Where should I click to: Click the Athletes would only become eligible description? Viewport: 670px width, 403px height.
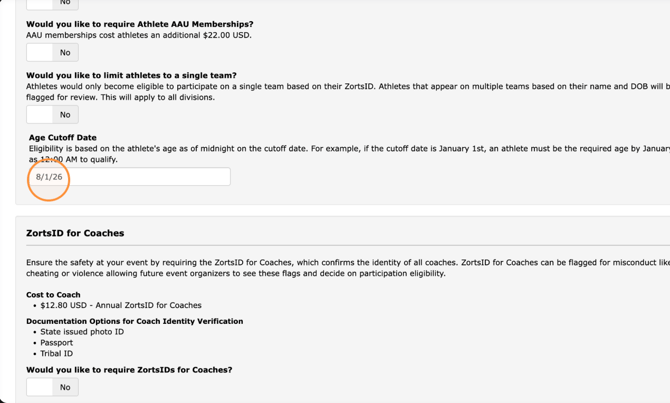point(348,92)
